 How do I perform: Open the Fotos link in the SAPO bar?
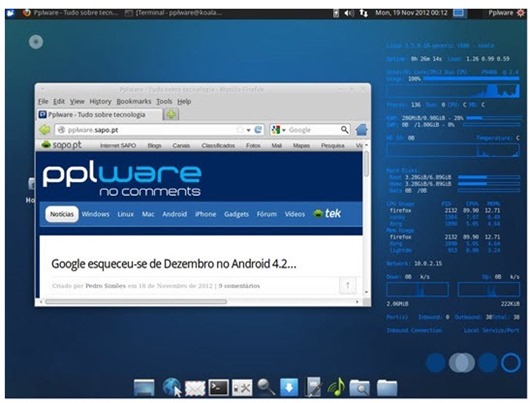pyautogui.click(x=253, y=146)
